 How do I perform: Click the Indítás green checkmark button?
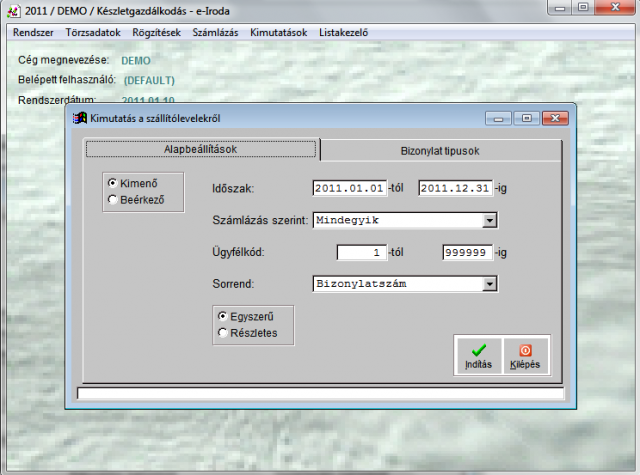coord(478,355)
